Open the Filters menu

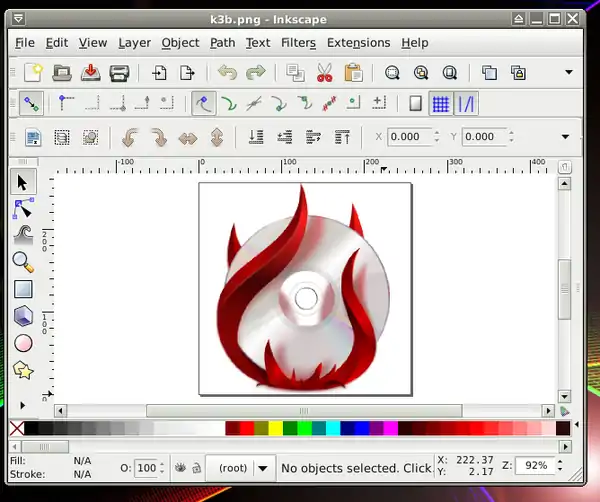(298, 42)
